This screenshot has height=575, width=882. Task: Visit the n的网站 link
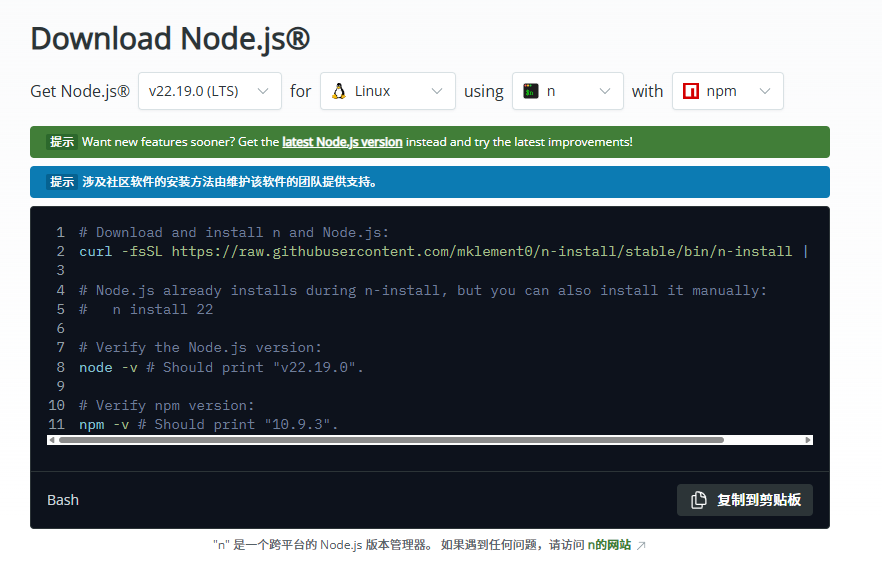609,545
